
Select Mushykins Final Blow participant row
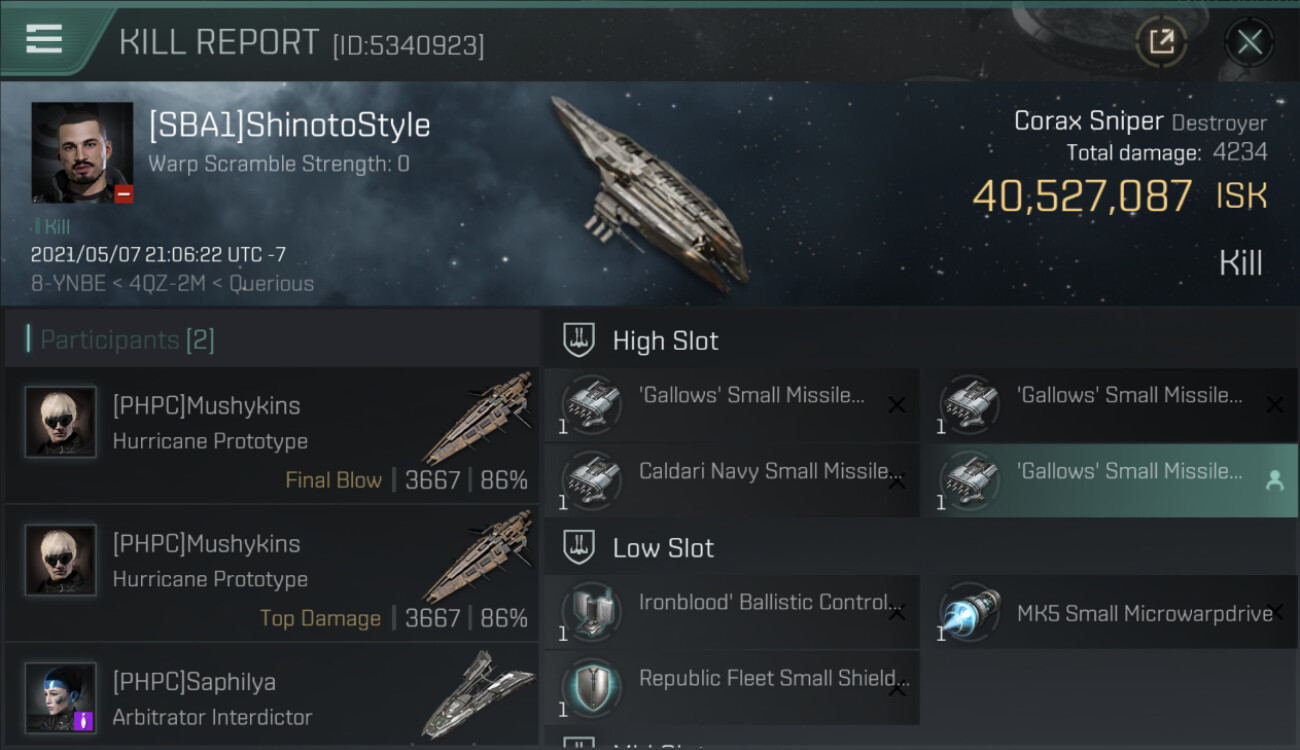(x=271, y=436)
